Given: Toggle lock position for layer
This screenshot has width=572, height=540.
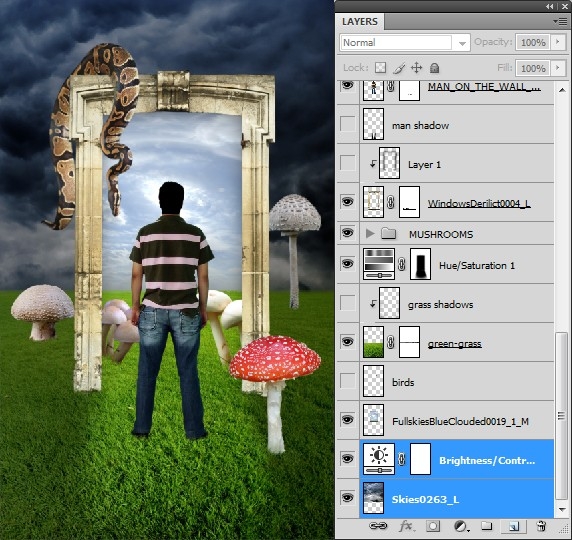Looking at the screenshot, I should pos(416,68).
